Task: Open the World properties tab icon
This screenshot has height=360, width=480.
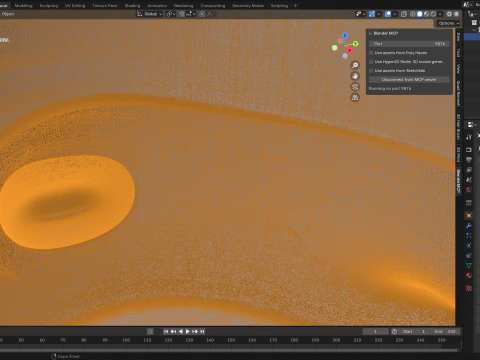Action: 469,190
